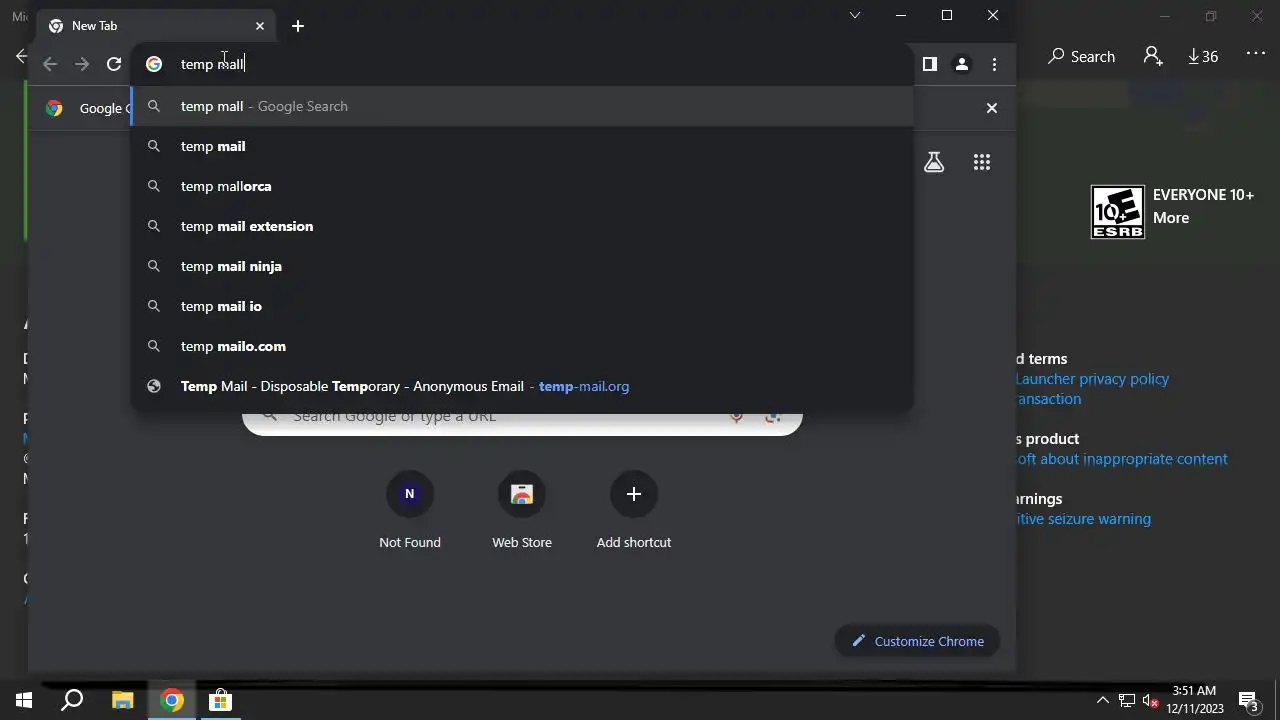Image resolution: width=1280 pixels, height=720 pixels.
Task: Open the taskbar clock showing 3:51 AM
Action: pyautogui.click(x=1195, y=700)
